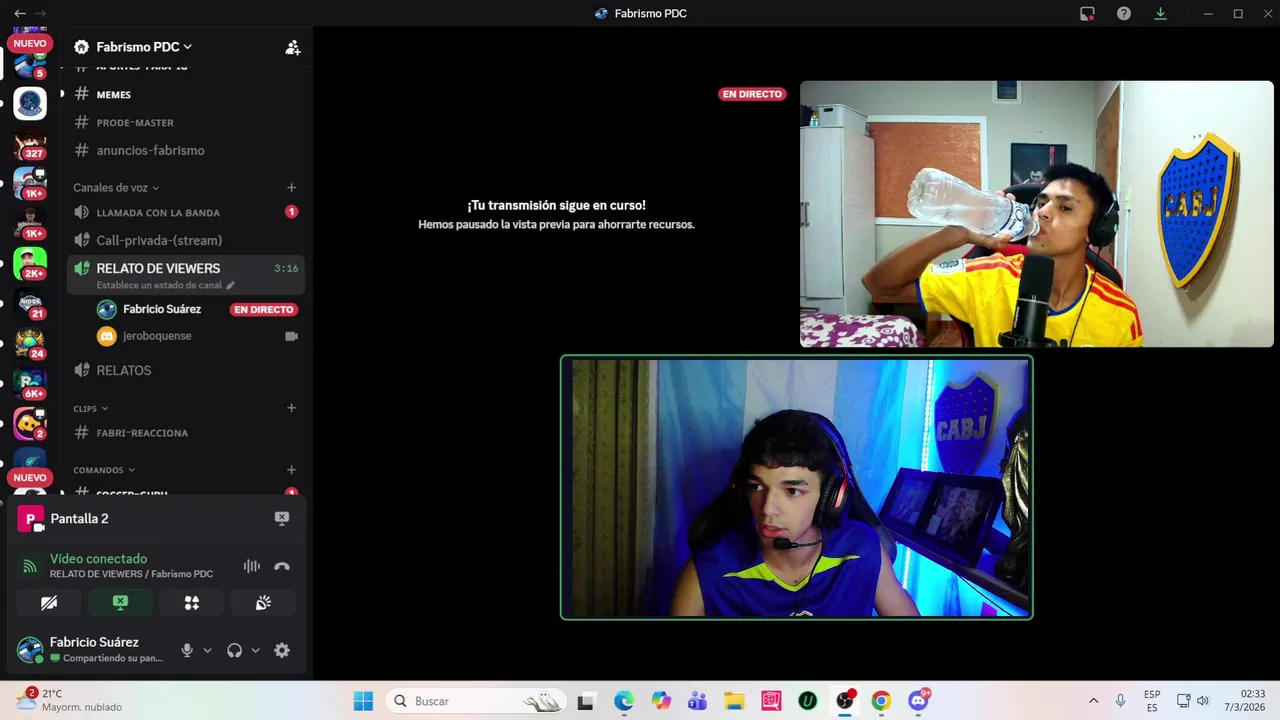Screen dimensions: 1280x720
Task: Toggle screen share button
Action: tap(120, 602)
